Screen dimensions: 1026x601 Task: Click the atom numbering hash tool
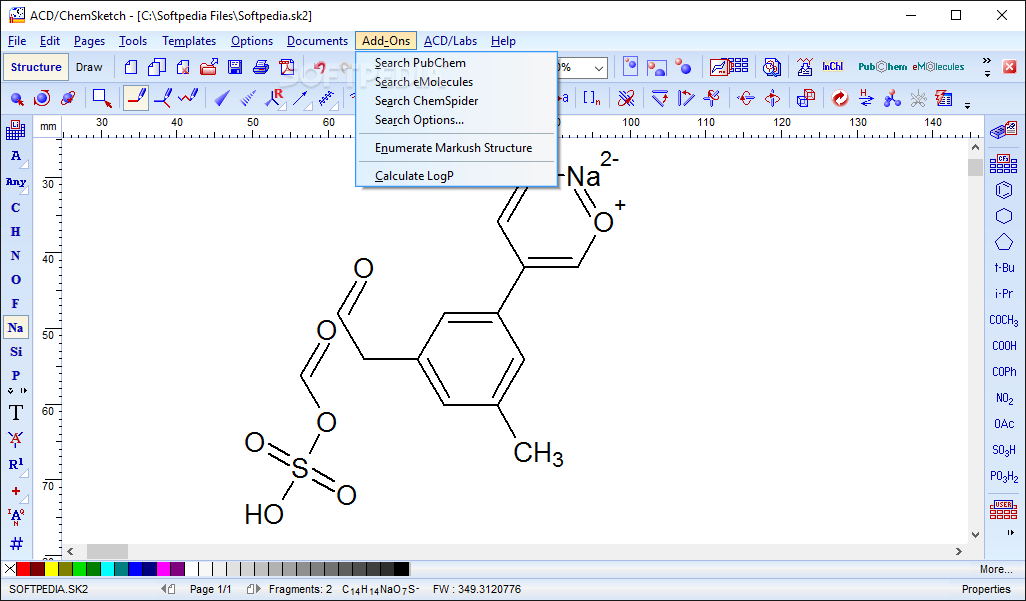coord(16,543)
